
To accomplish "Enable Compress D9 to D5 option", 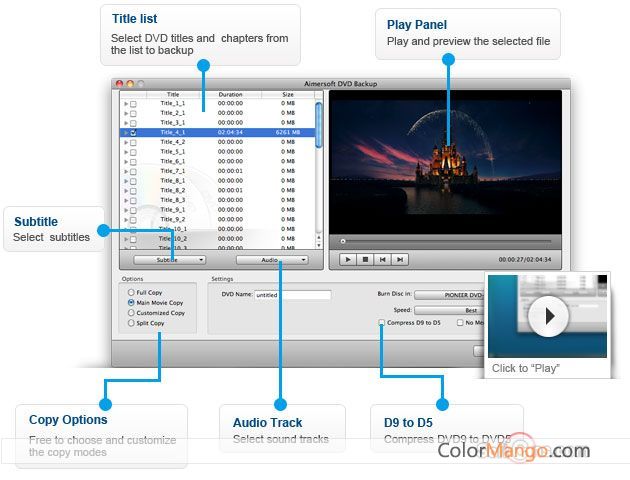I will [382, 323].
